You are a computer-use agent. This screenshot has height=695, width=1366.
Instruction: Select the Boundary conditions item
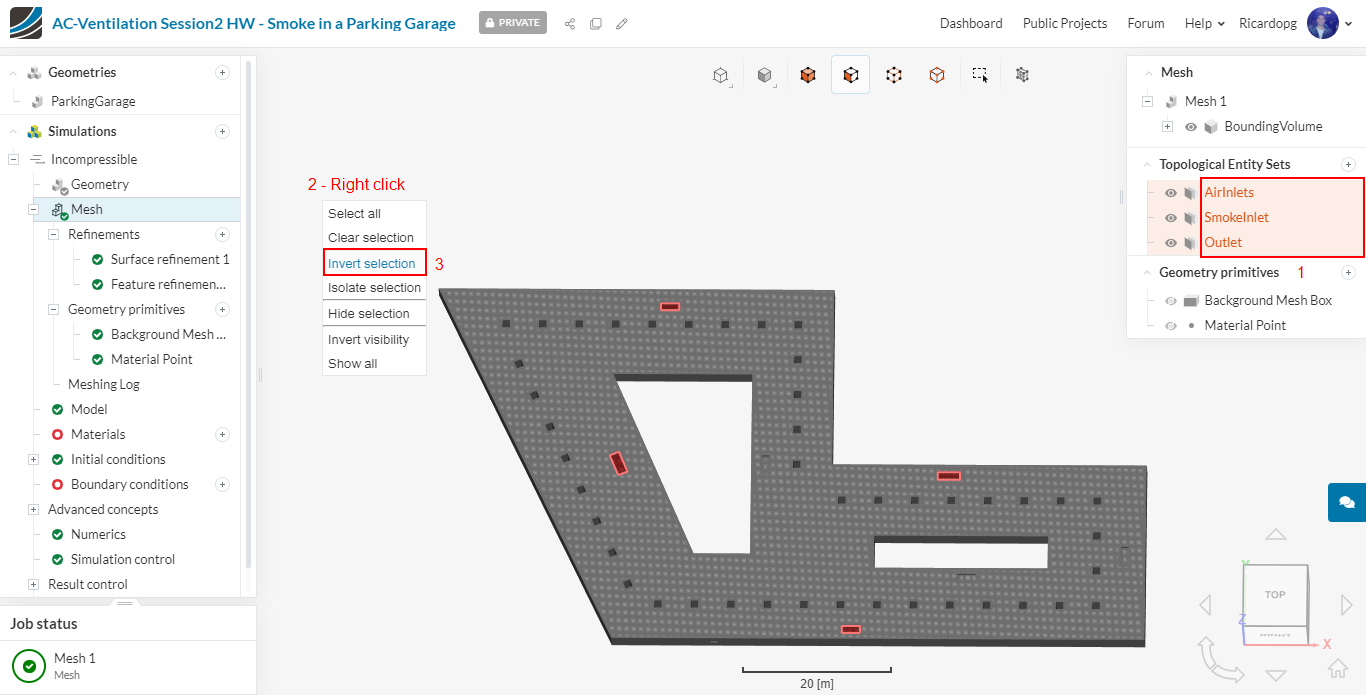[x=129, y=484]
